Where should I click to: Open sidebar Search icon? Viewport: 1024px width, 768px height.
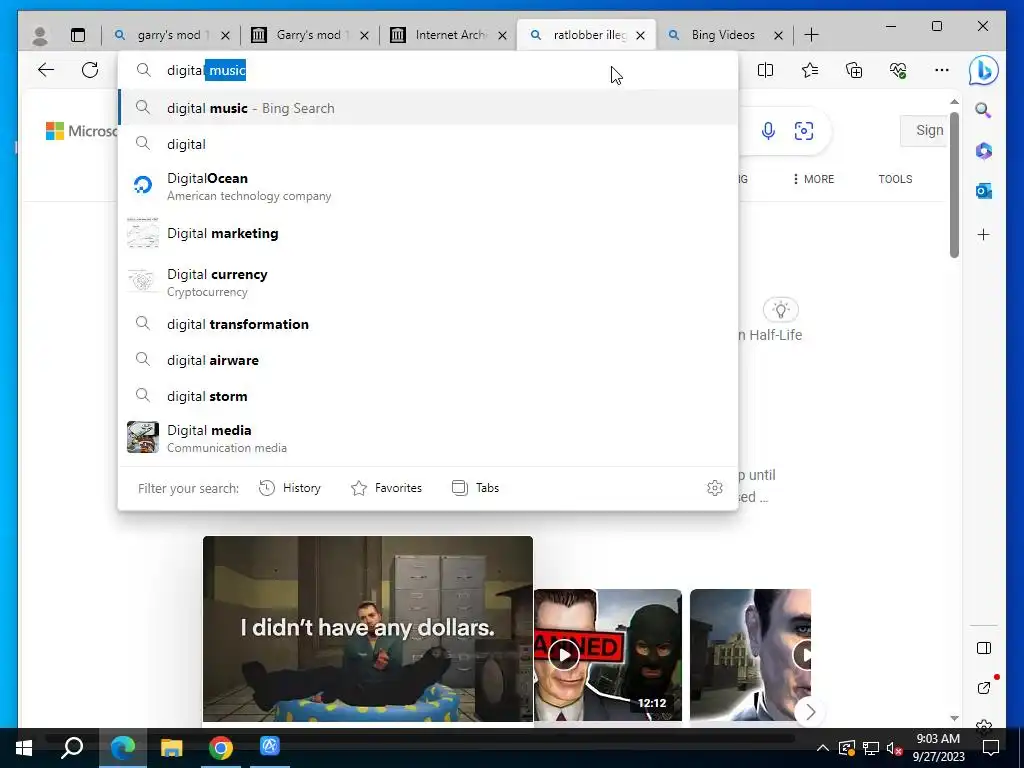(x=984, y=110)
